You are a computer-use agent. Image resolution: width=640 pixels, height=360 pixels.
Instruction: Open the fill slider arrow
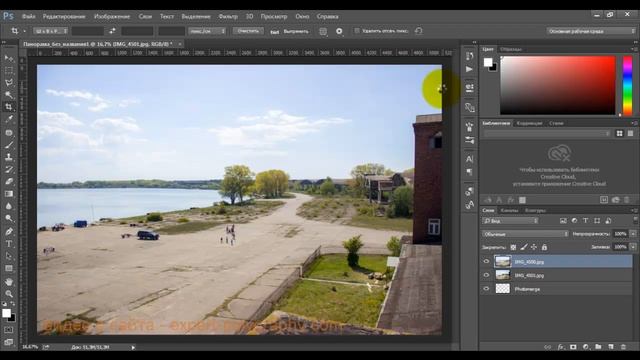pyautogui.click(x=633, y=247)
